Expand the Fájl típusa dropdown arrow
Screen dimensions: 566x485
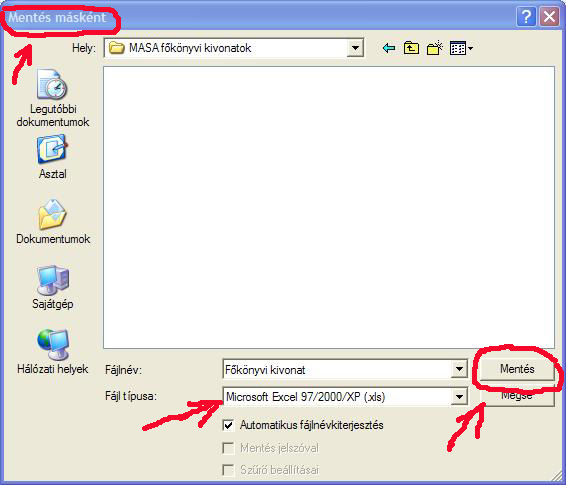tap(459, 397)
